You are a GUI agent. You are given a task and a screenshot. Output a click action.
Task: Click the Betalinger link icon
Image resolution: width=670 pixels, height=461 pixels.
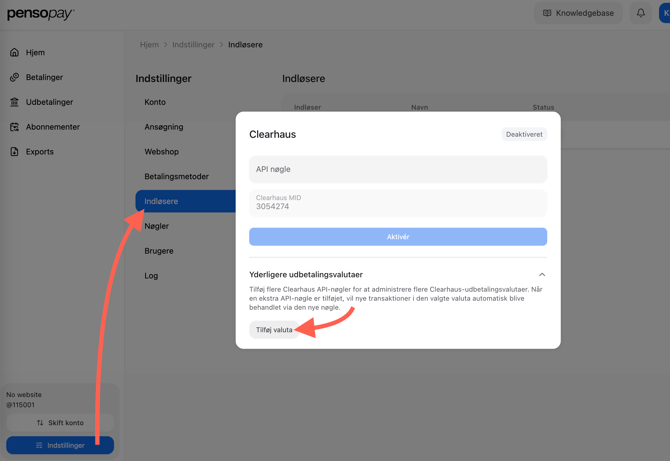point(15,77)
